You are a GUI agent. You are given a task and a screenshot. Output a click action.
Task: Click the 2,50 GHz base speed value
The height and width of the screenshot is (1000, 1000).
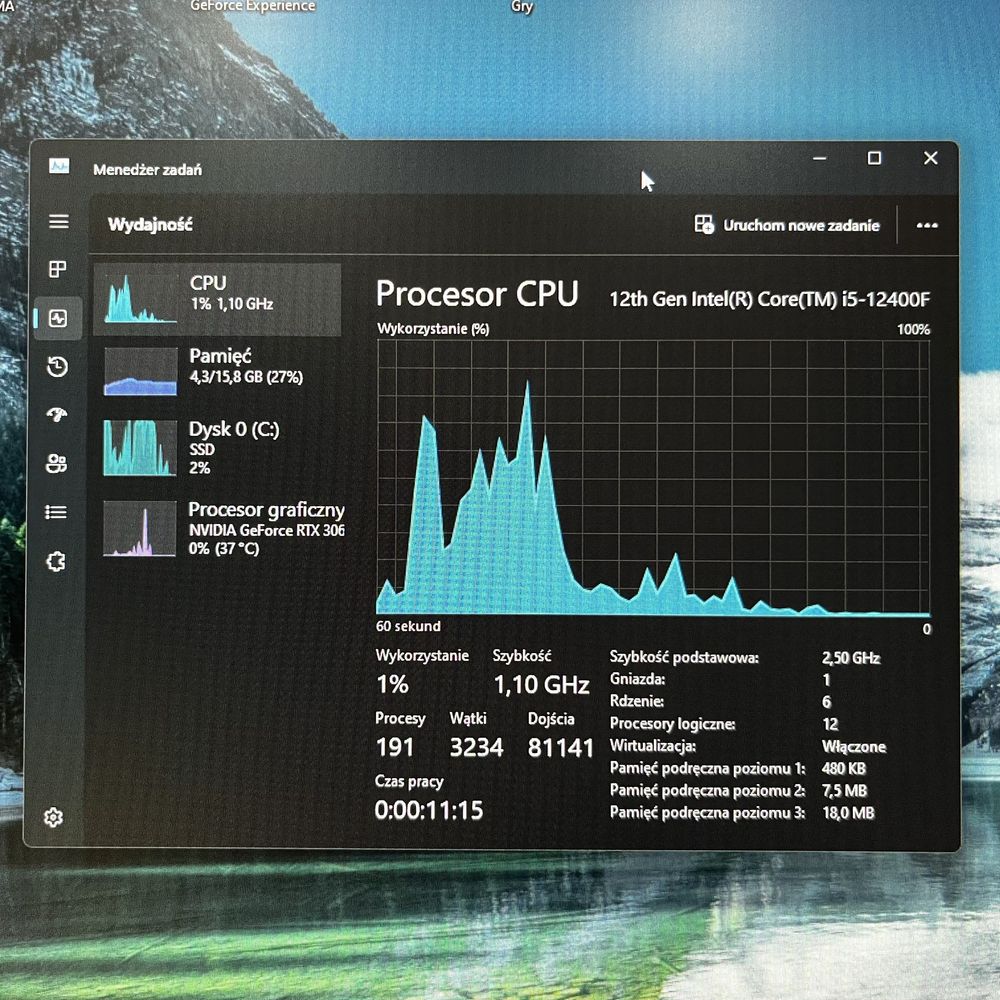[x=851, y=658]
